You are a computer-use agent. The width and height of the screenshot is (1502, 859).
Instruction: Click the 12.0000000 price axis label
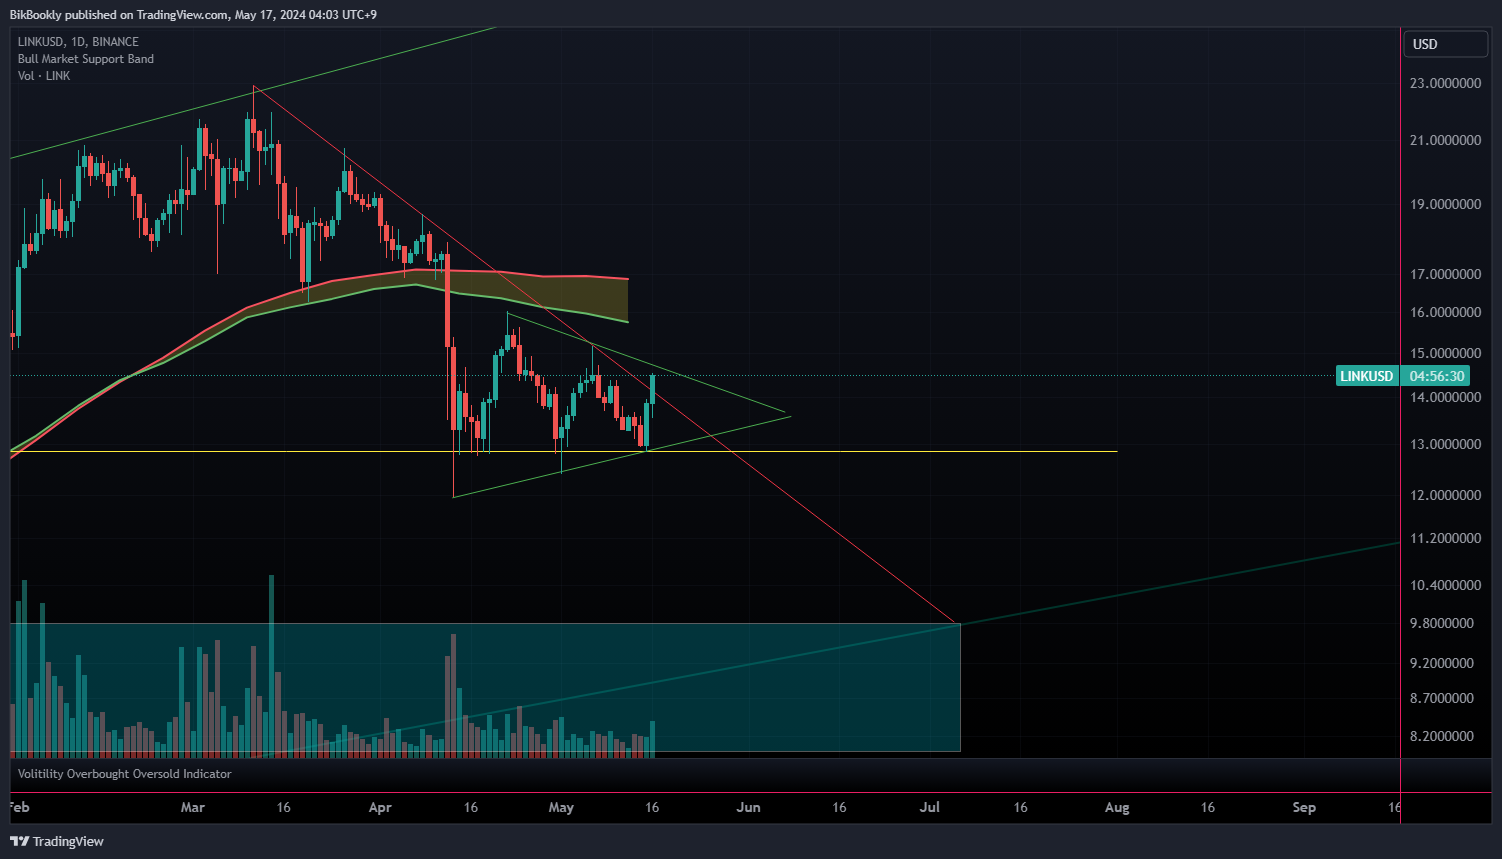pos(1445,495)
